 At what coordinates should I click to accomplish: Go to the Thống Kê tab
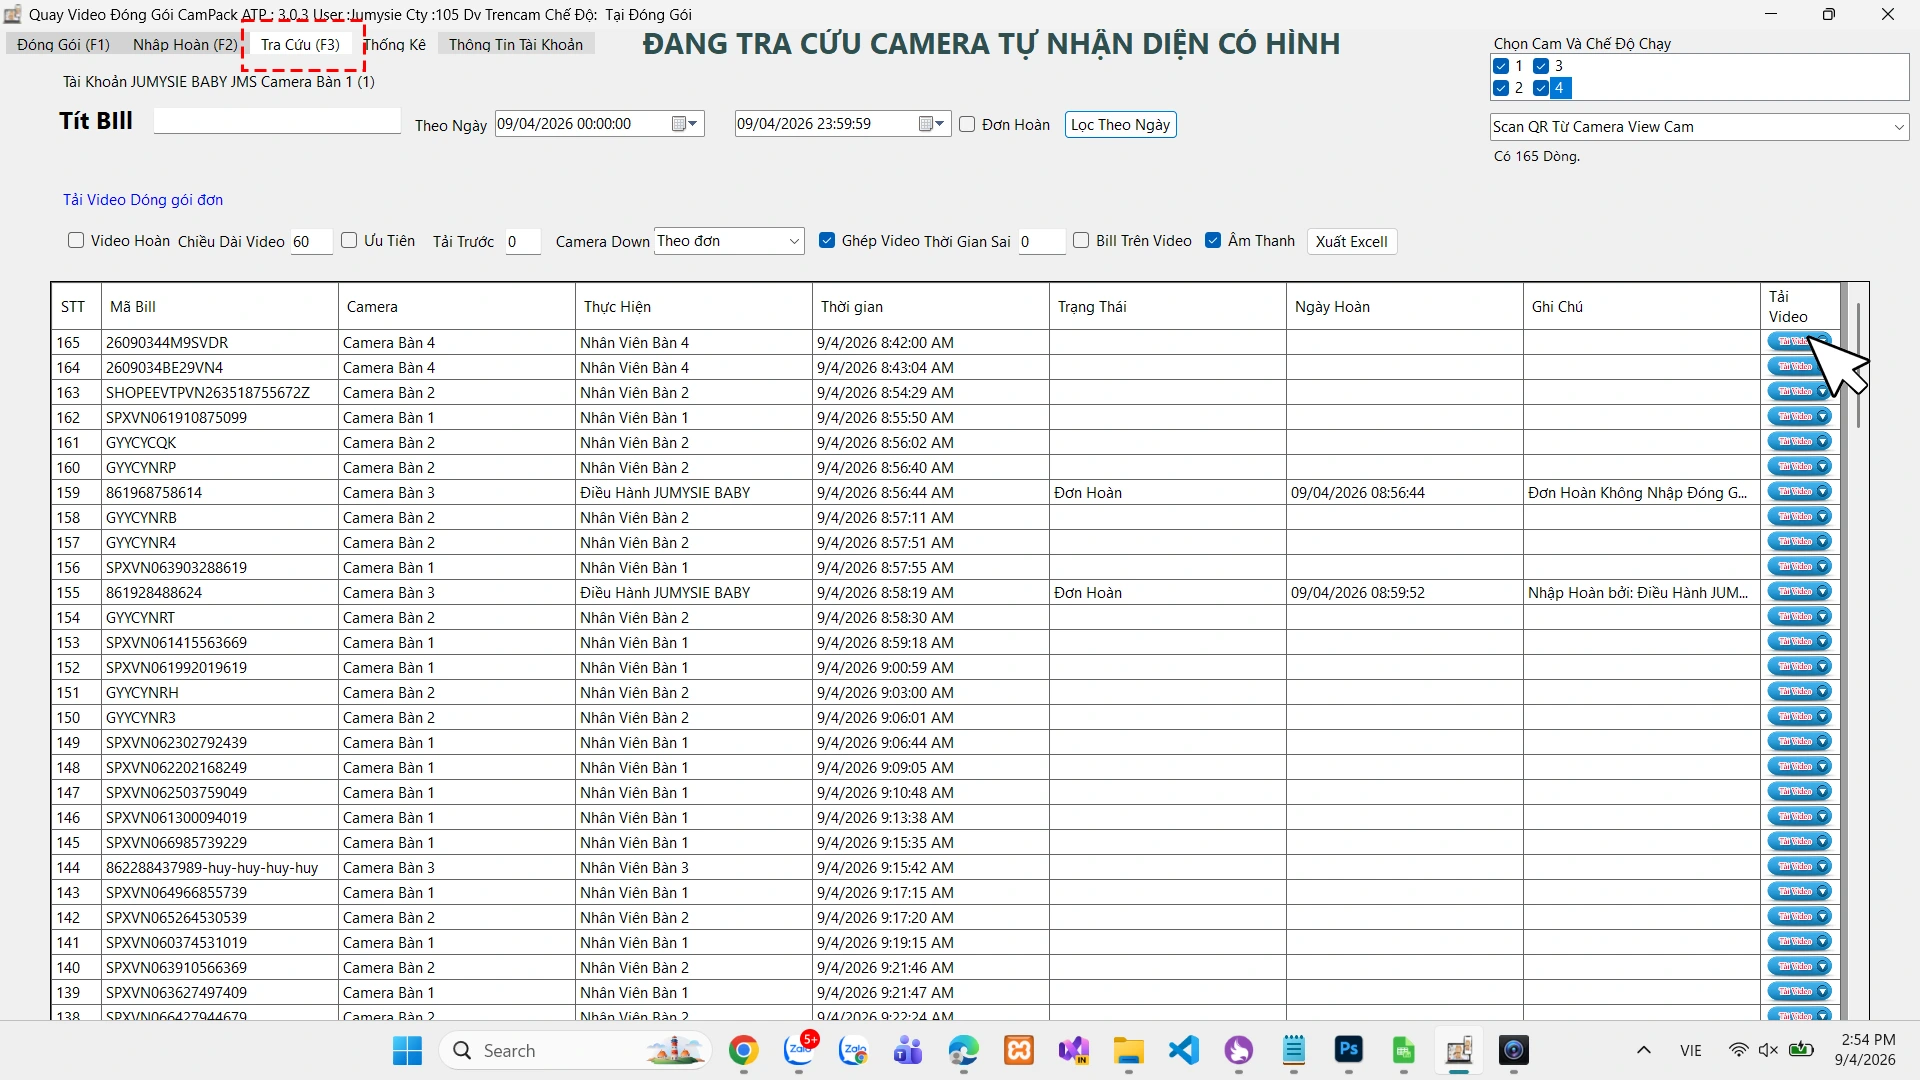395,44
